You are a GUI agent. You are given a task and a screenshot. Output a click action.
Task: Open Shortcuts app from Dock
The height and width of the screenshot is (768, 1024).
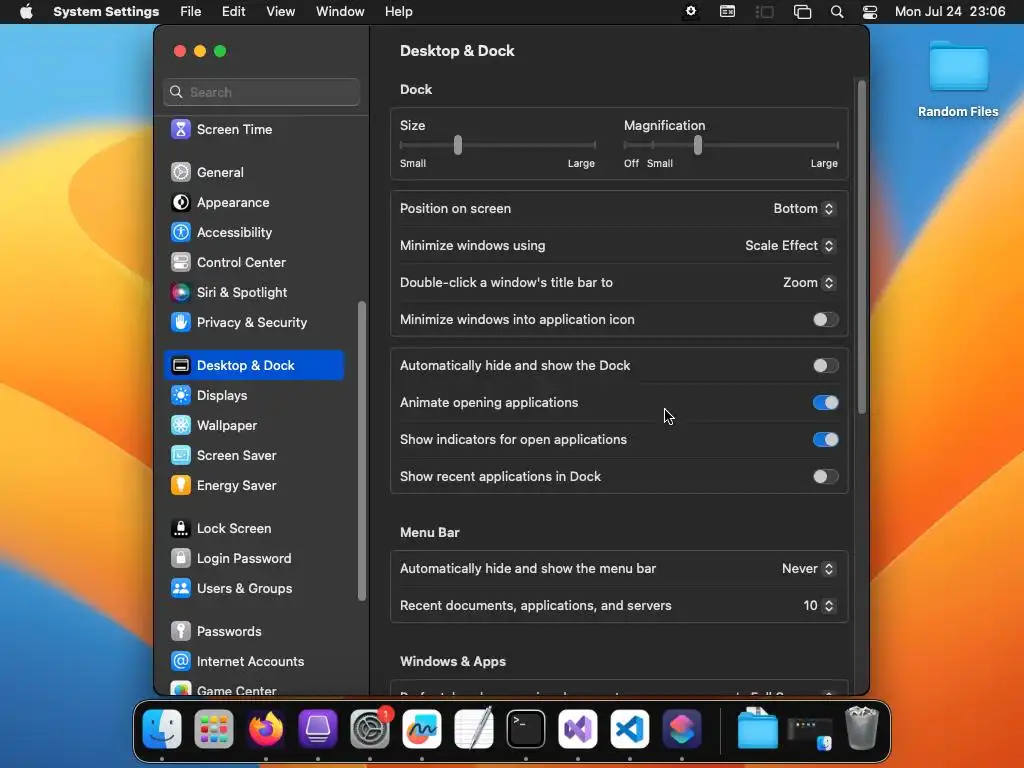682,729
